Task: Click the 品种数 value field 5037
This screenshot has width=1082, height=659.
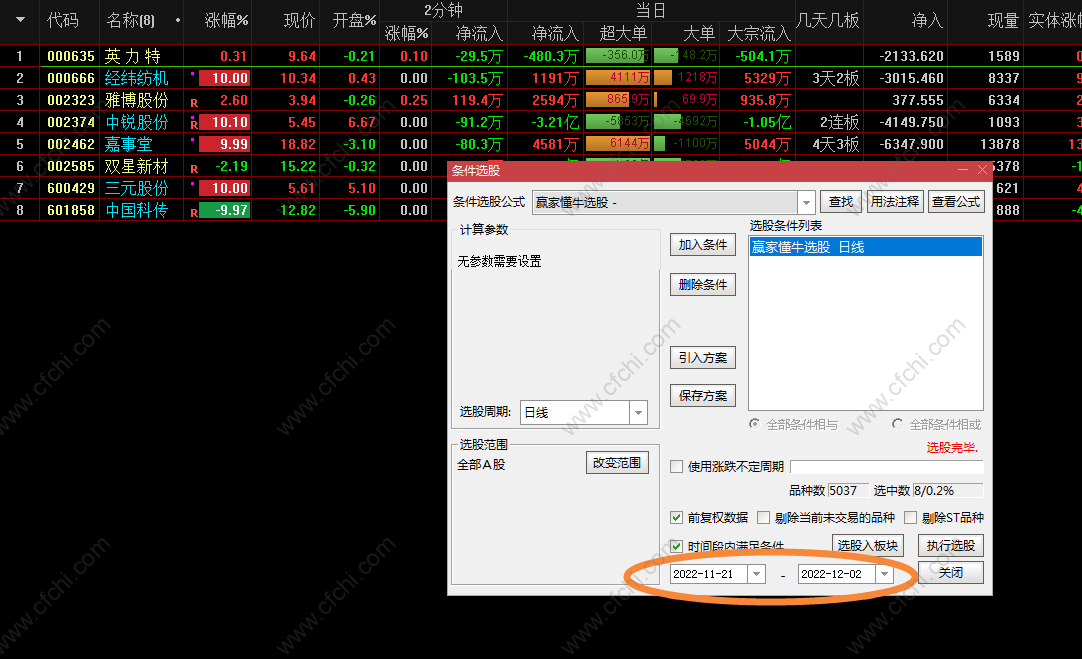Action: click(x=847, y=491)
